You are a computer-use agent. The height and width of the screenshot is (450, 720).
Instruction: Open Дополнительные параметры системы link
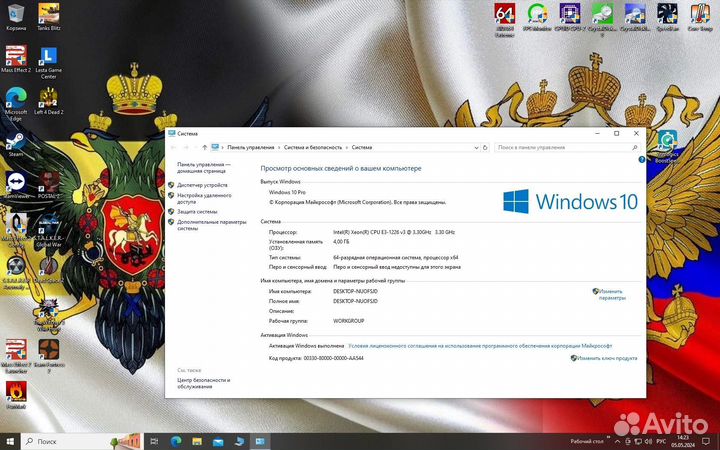(x=212, y=225)
